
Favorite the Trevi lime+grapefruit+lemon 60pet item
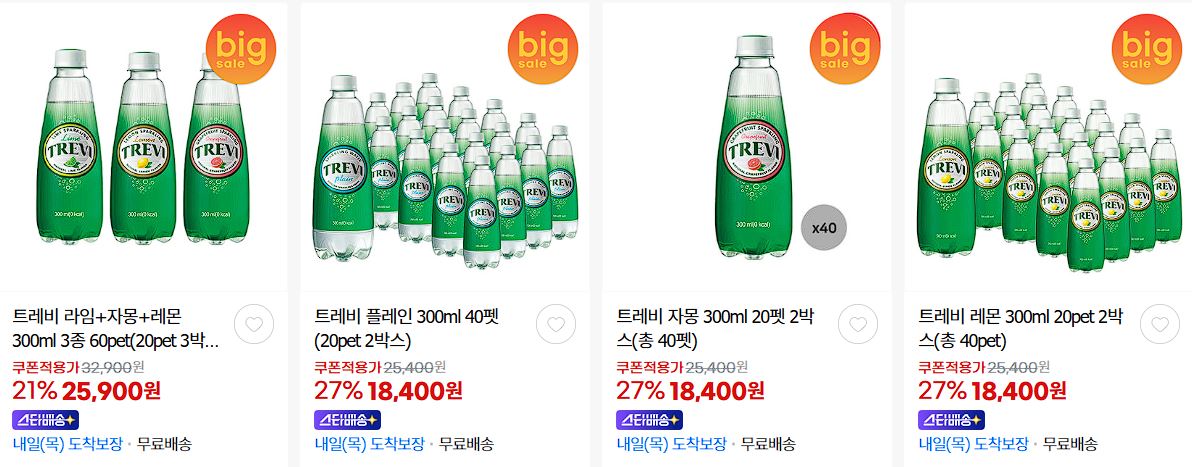click(254, 325)
